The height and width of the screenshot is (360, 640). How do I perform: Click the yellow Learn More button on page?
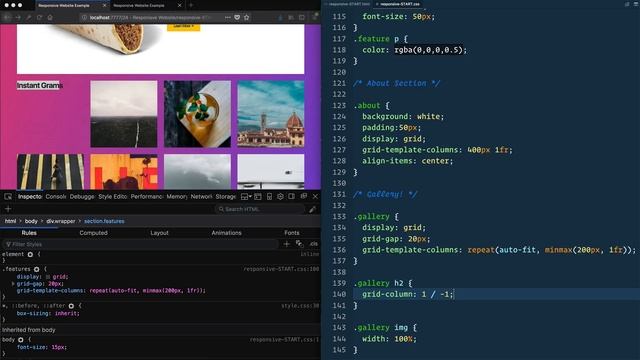click(x=184, y=27)
